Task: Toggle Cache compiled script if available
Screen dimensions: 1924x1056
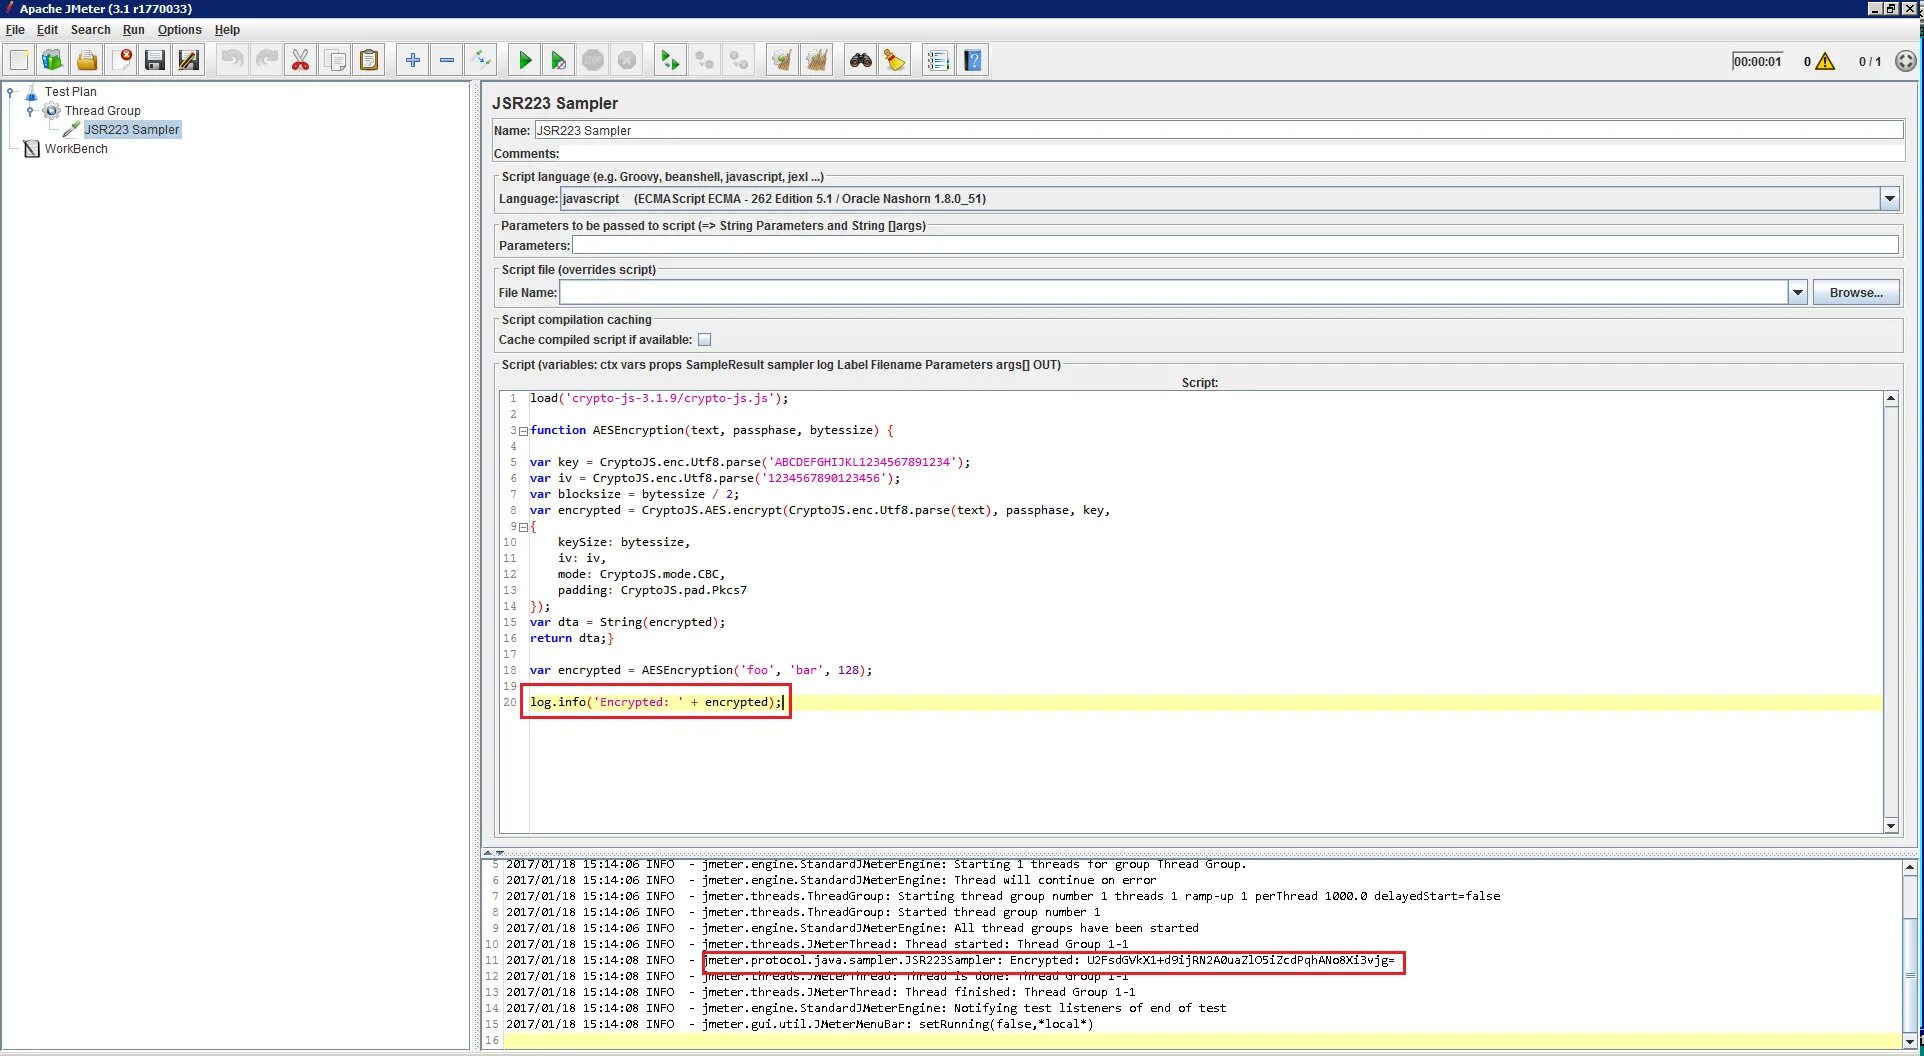Action: coord(704,340)
